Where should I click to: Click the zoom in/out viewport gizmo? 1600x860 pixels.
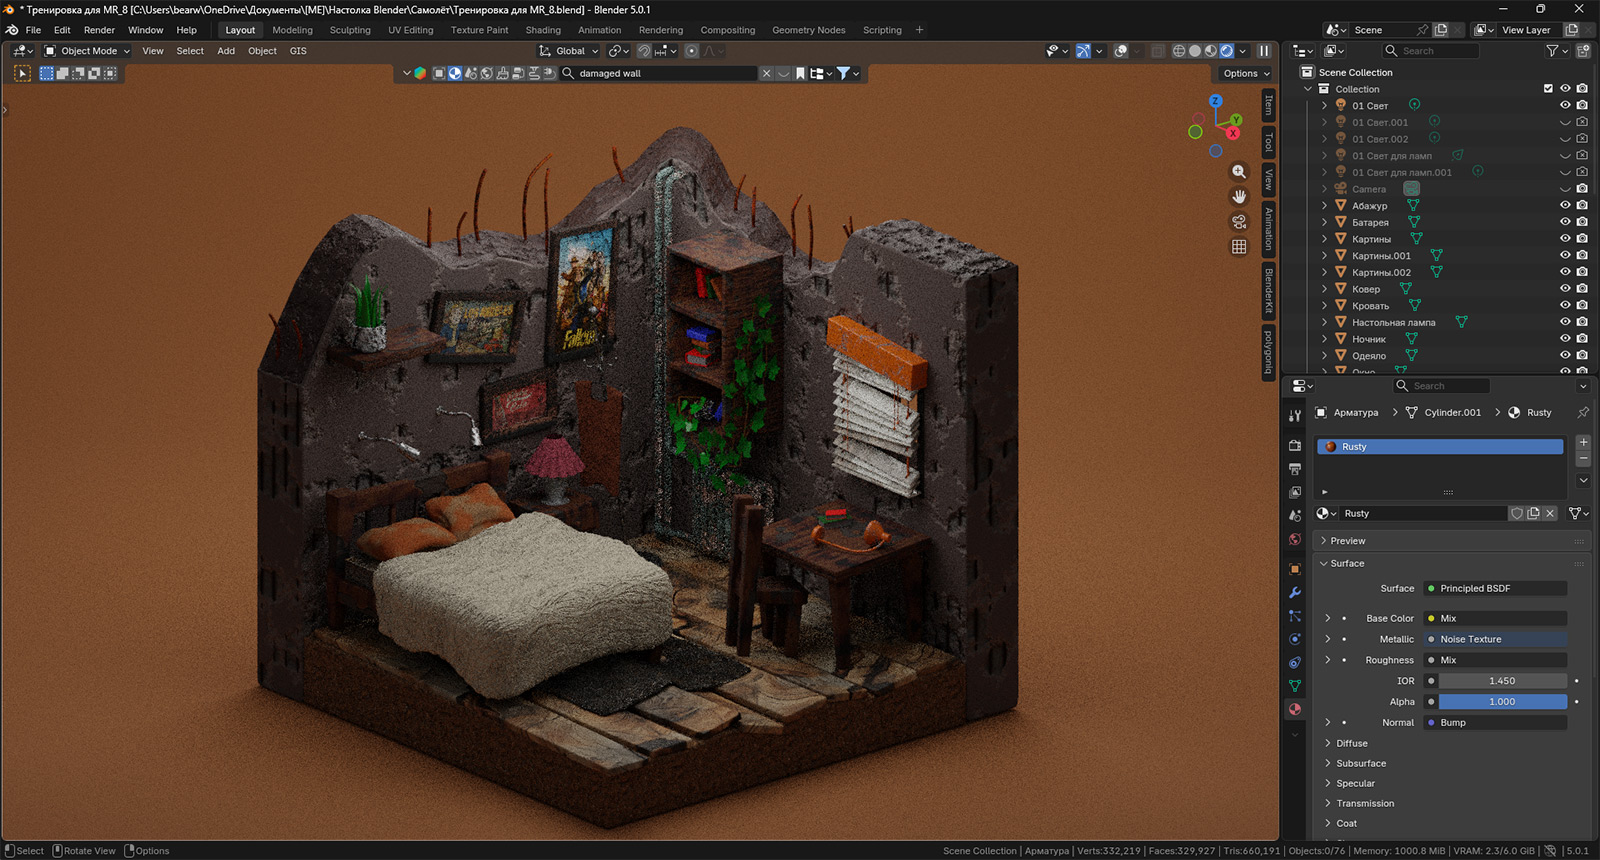tap(1239, 172)
